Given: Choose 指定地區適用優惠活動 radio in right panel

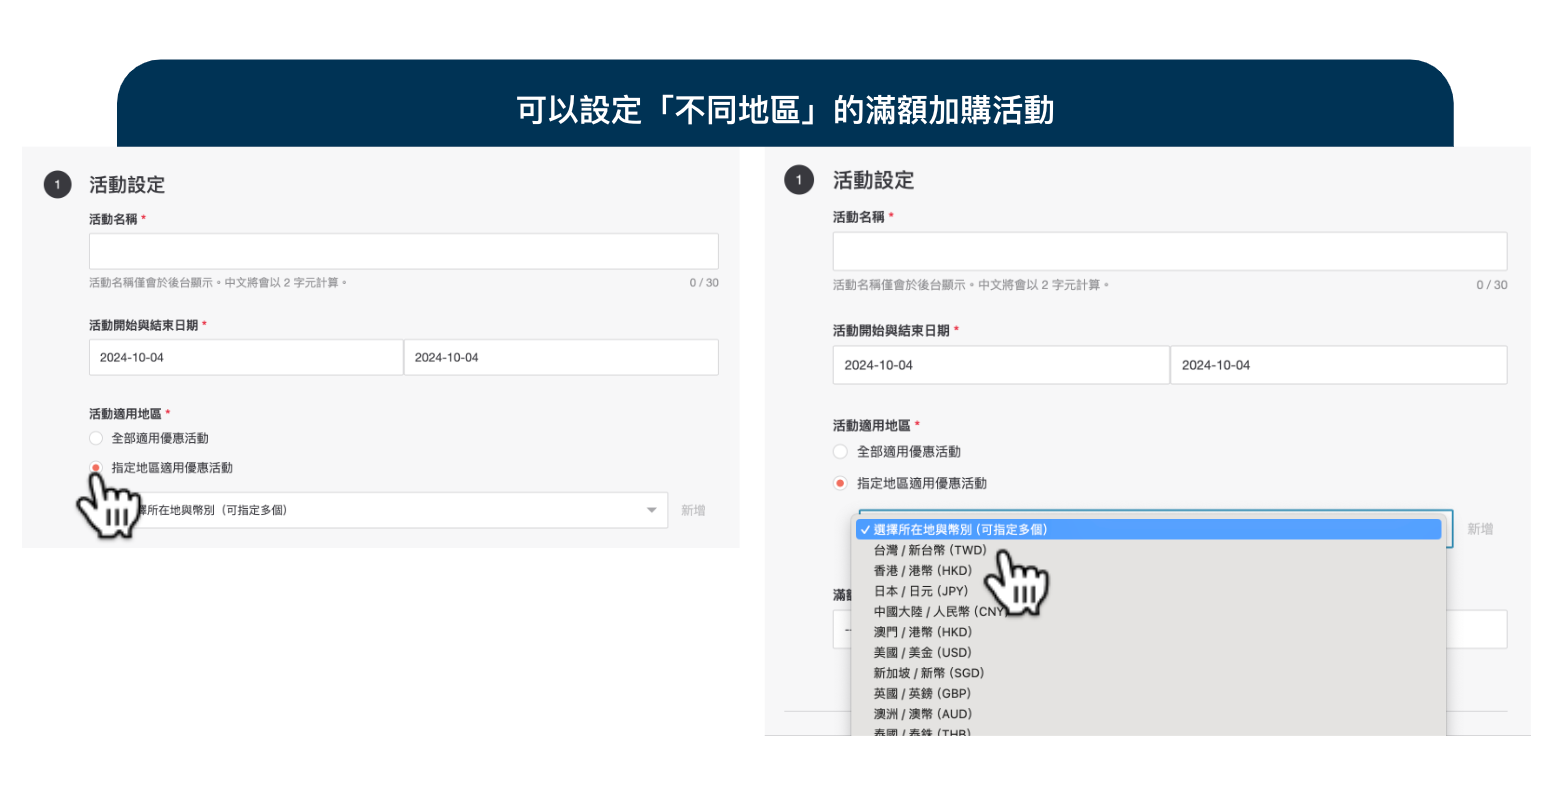Looking at the screenshot, I should pyautogui.click(x=840, y=483).
